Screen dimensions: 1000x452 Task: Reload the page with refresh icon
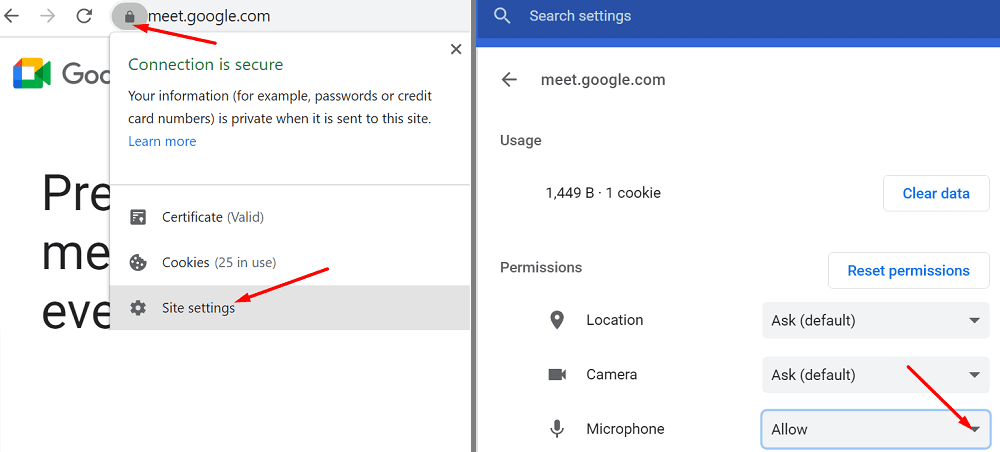[x=84, y=17]
